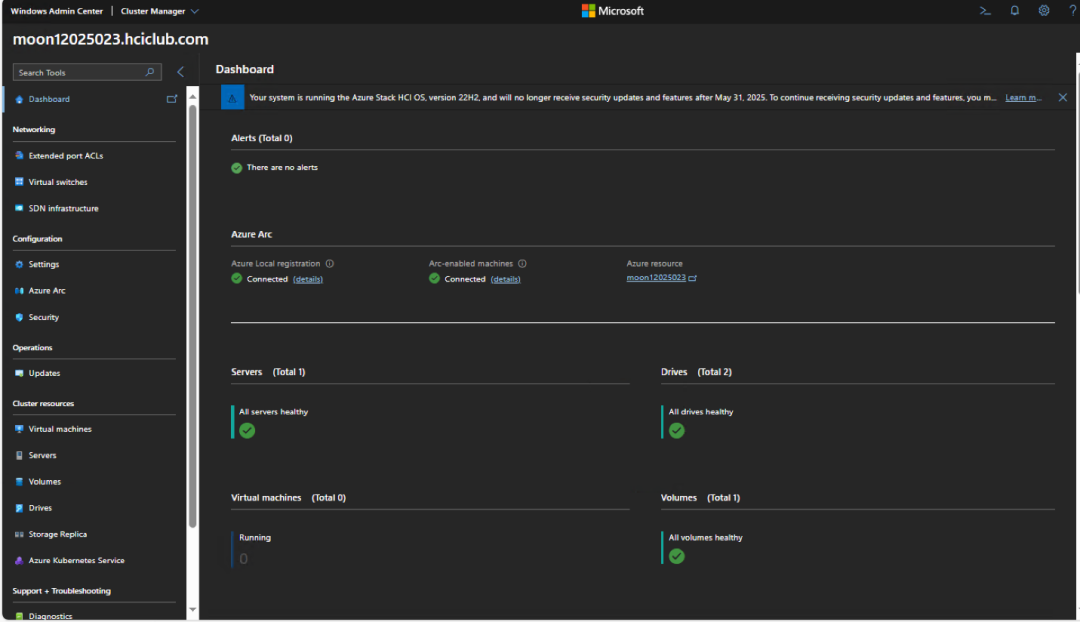This screenshot has width=1080, height=622.
Task: Click details link for Azure Local registration
Action: [308, 279]
